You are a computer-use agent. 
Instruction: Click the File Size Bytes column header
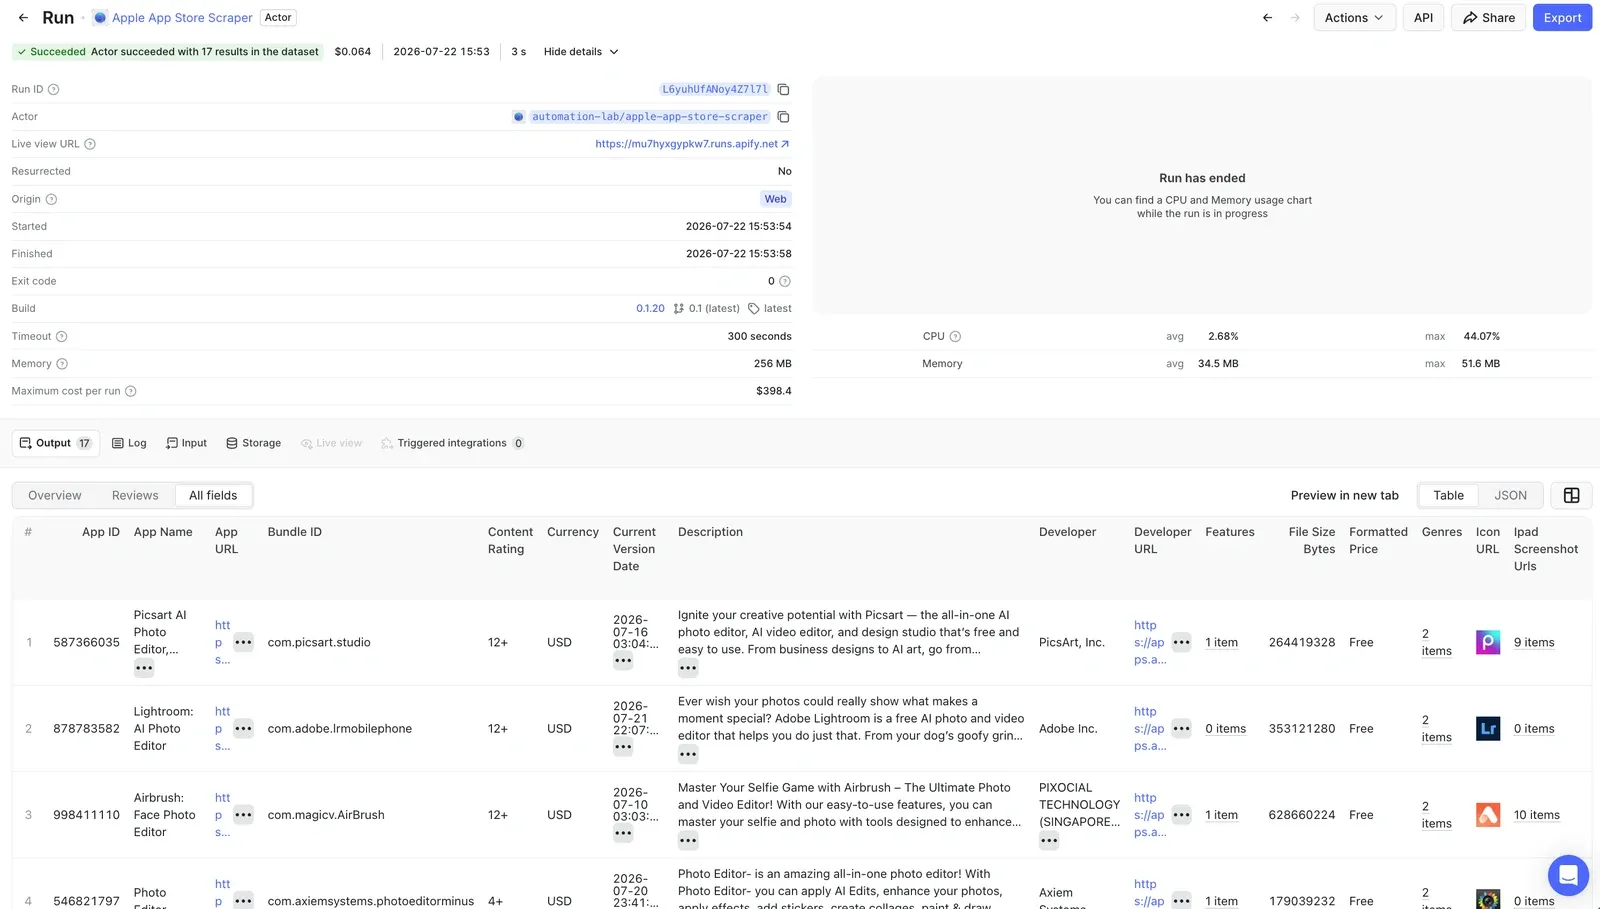pos(1312,540)
